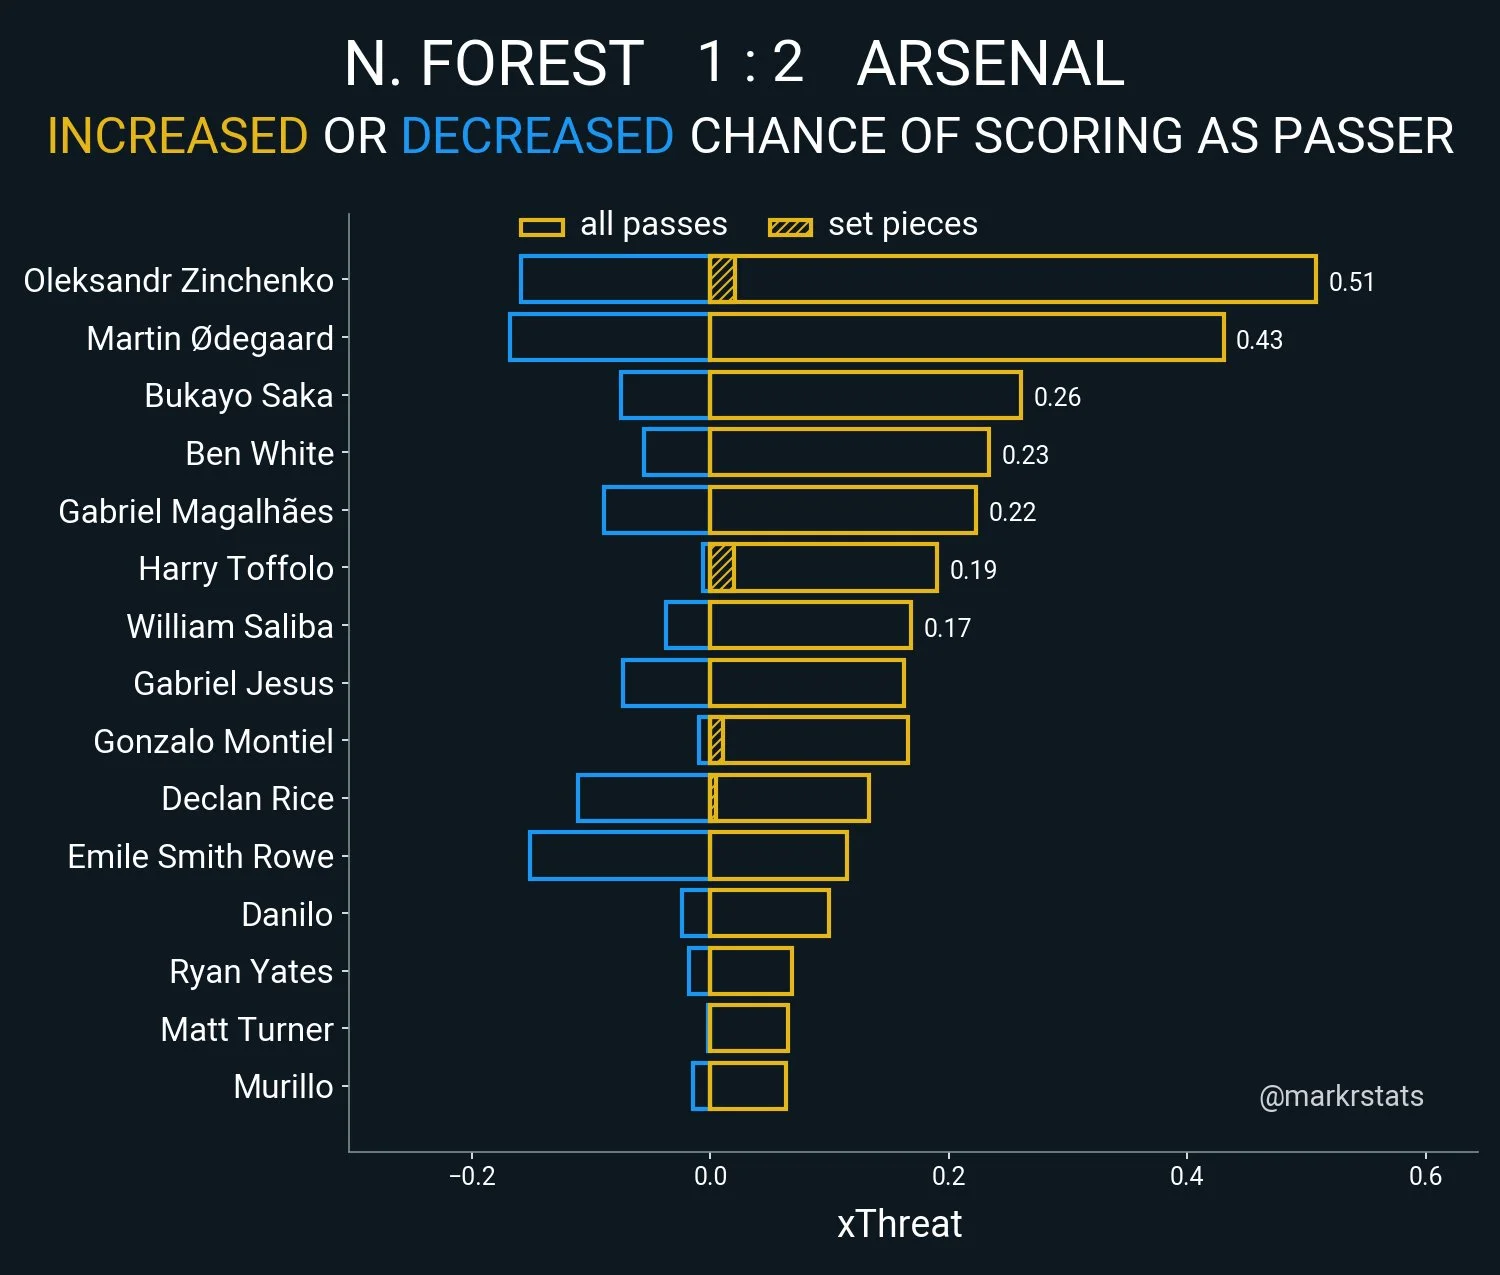Screen dimensions: 1500x1275
Task: Select the 0.51 value label
Action: click(1351, 282)
